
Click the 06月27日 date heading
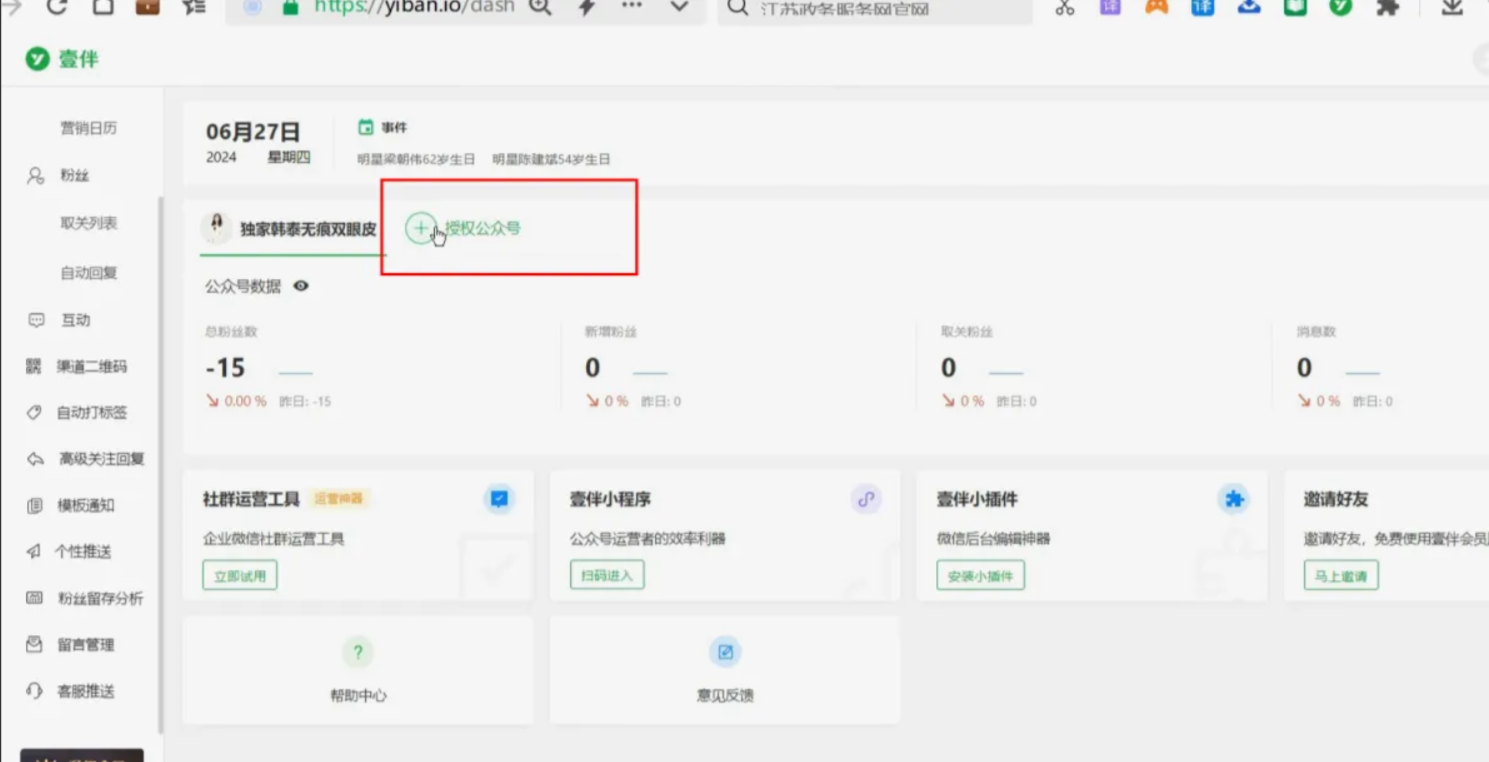[253, 132]
